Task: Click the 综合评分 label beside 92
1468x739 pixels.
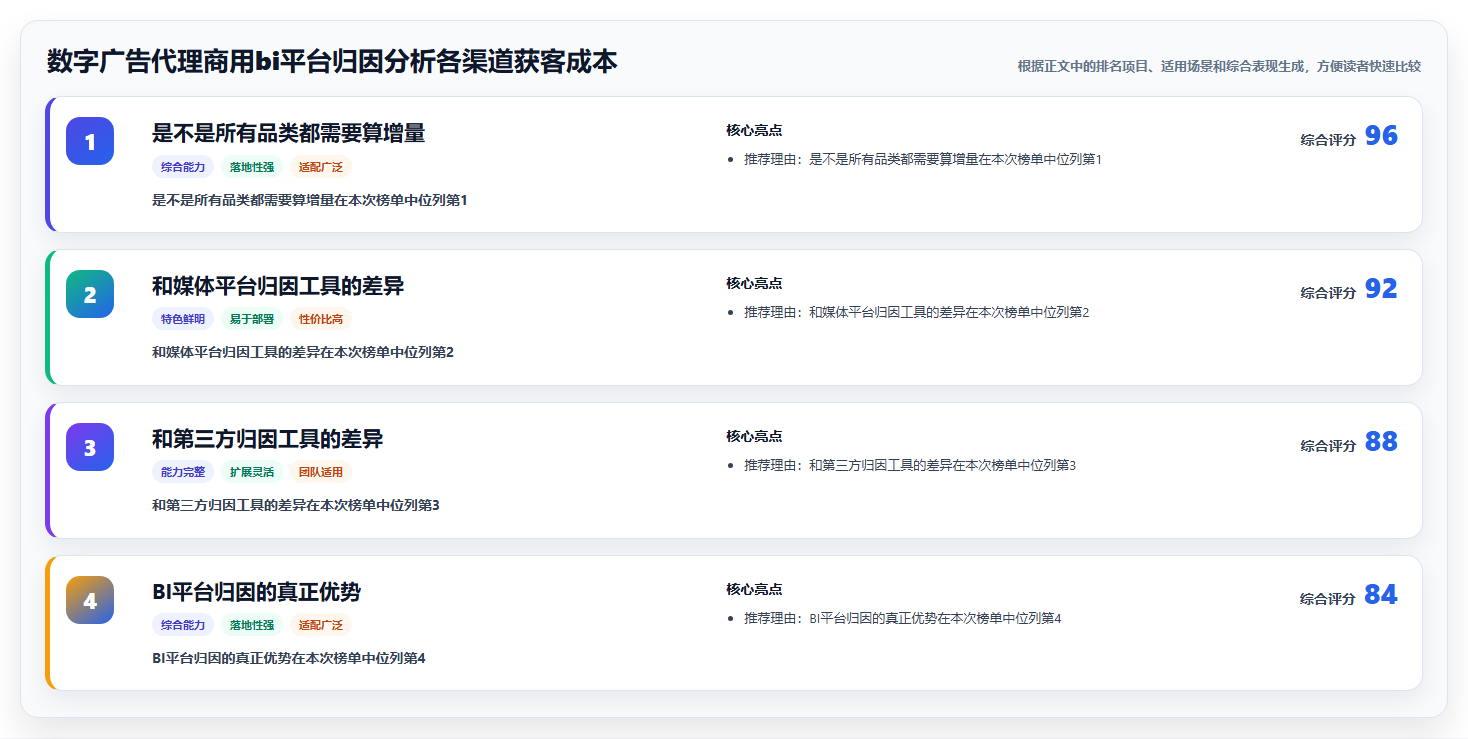Action: coord(1328,293)
